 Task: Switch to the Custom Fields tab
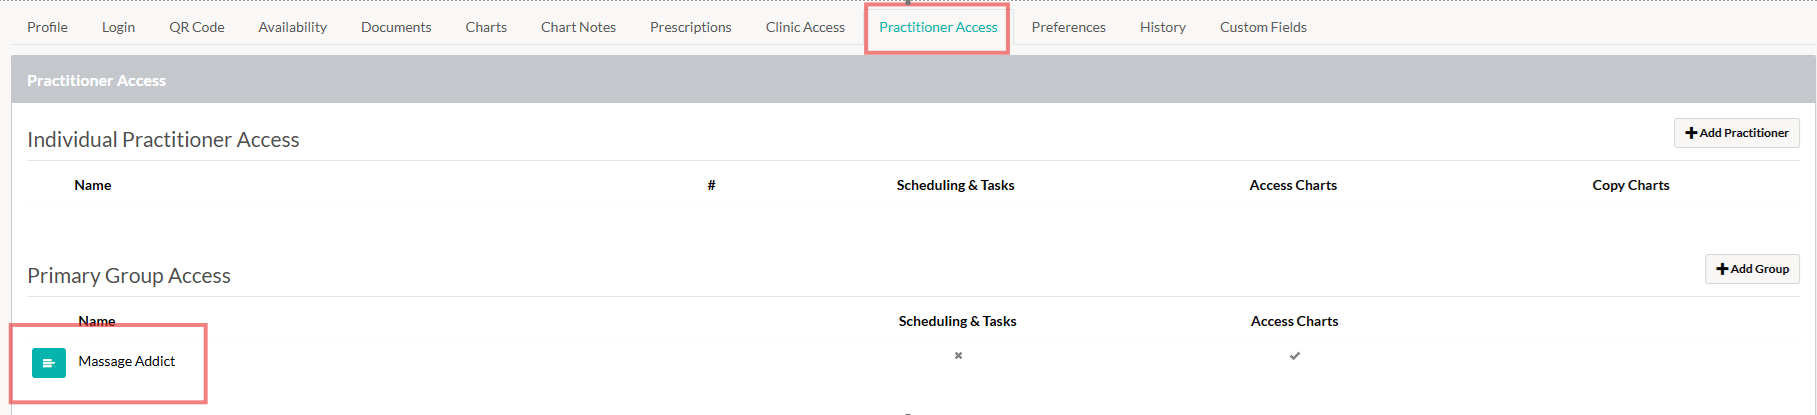click(x=1263, y=27)
